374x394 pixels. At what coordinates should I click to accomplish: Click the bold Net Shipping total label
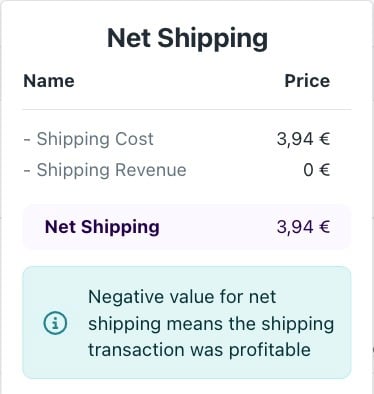coord(102,227)
